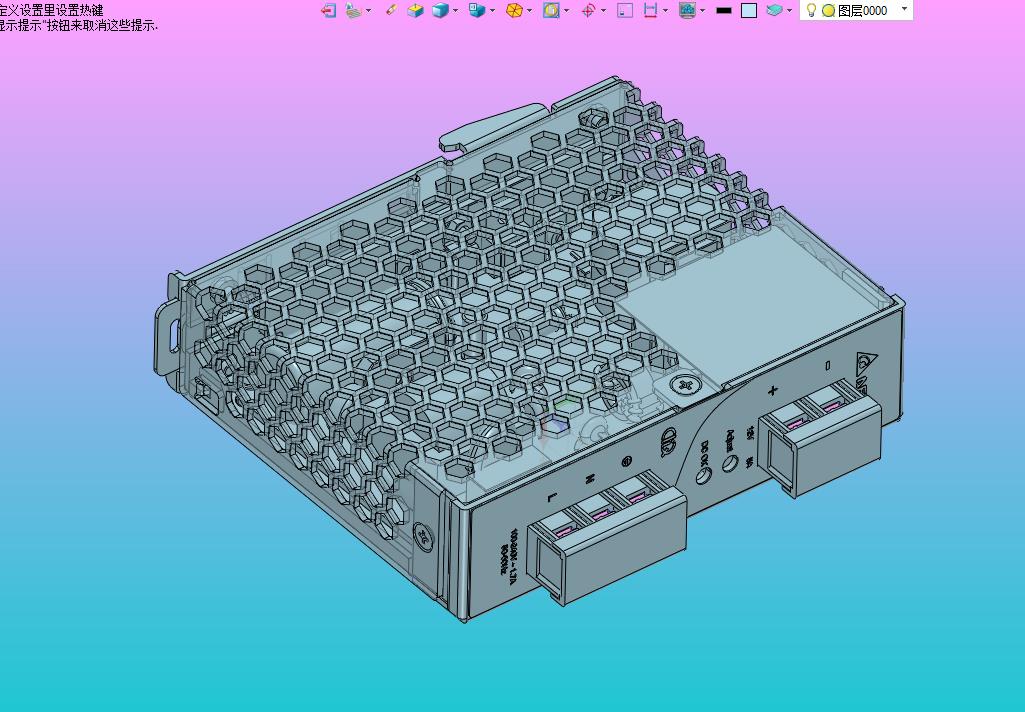Click the black line color swatch
This screenshot has width=1025, height=712.
(x=724, y=10)
